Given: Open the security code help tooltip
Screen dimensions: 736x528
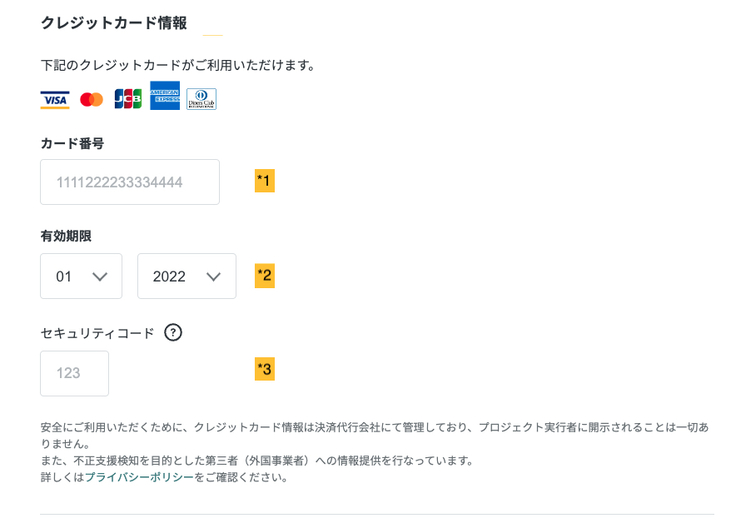Looking at the screenshot, I should [173, 333].
